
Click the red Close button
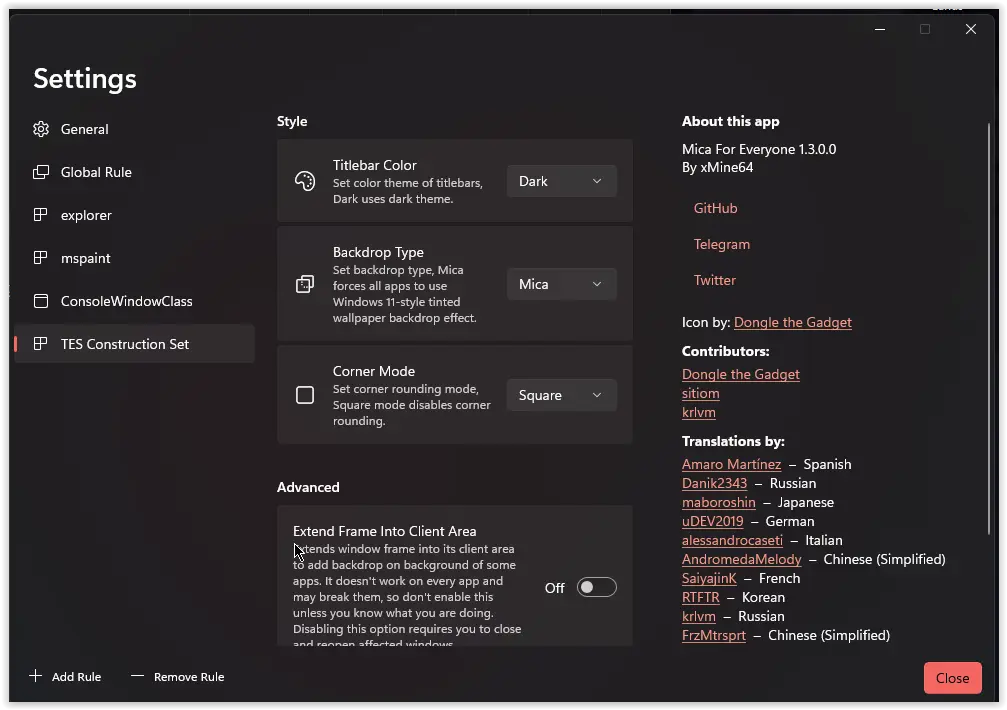click(x=952, y=678)
